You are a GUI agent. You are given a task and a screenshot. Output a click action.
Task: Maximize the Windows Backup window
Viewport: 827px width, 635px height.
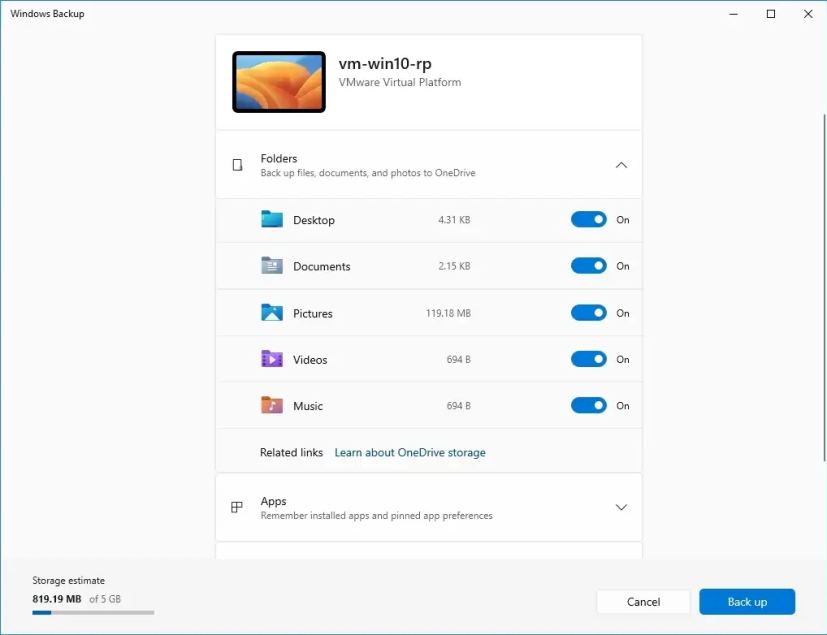(771, 14)
